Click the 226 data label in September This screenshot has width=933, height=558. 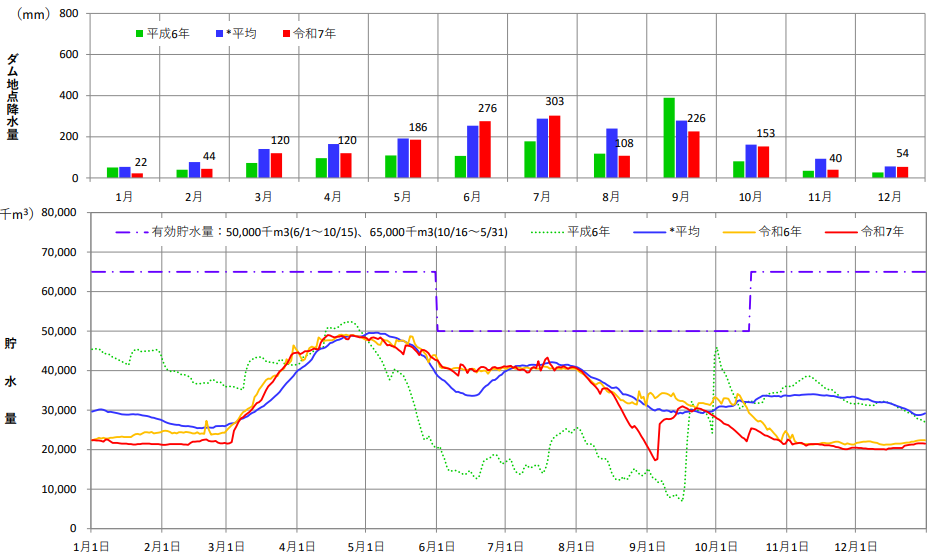[697, 118]
